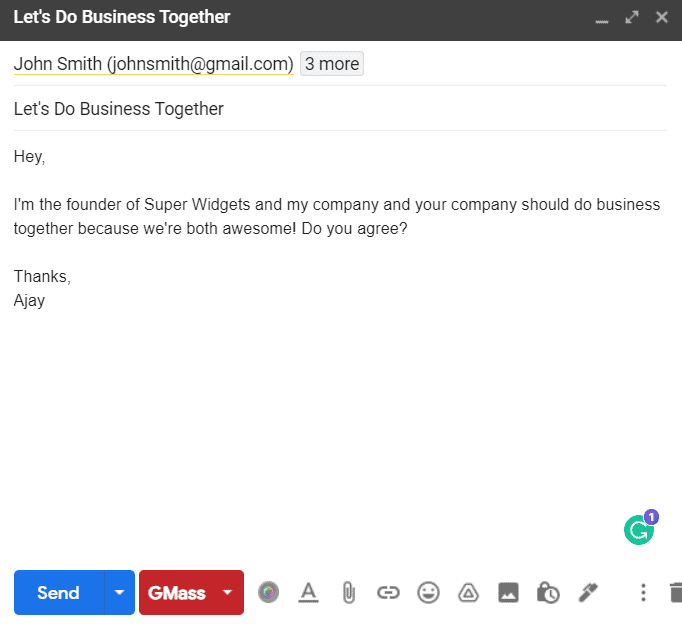The height and width of the screenshot is (629, 682).
Task: Click the blue Send button
Action: [x=59, y=592]
